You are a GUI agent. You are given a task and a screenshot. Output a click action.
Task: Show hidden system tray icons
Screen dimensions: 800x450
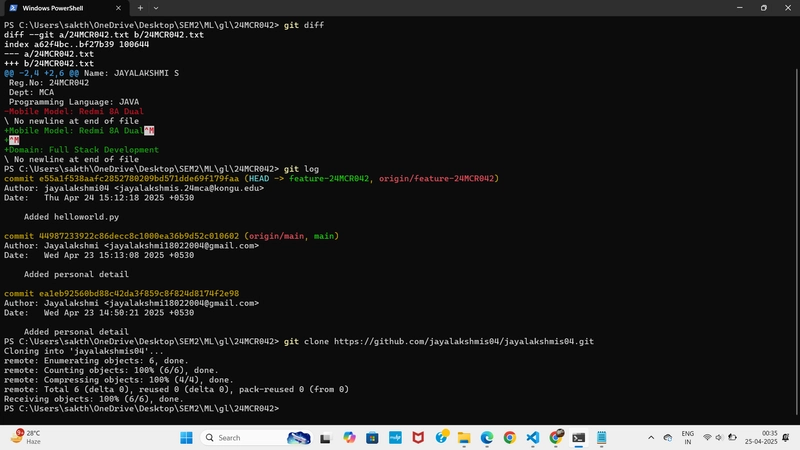click(651, 438)
